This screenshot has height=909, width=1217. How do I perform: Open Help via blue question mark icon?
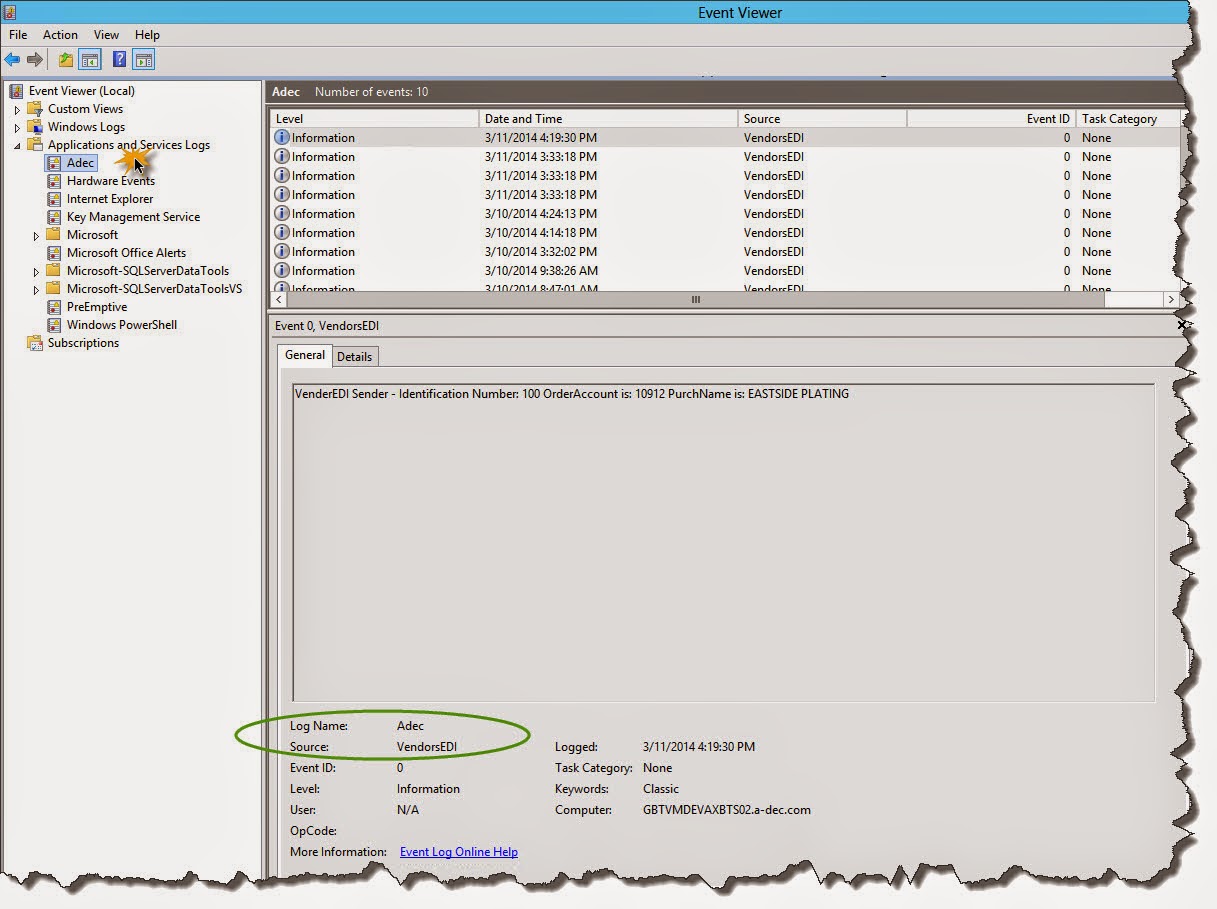[119, 60]
